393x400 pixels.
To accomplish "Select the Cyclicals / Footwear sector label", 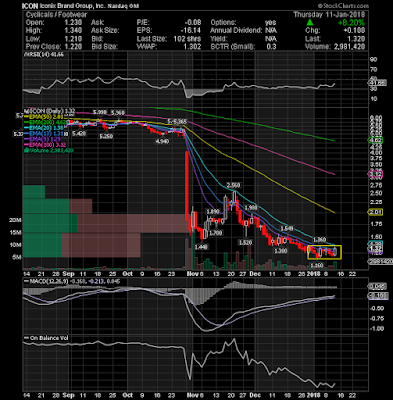I will click(x=57, y=15).
